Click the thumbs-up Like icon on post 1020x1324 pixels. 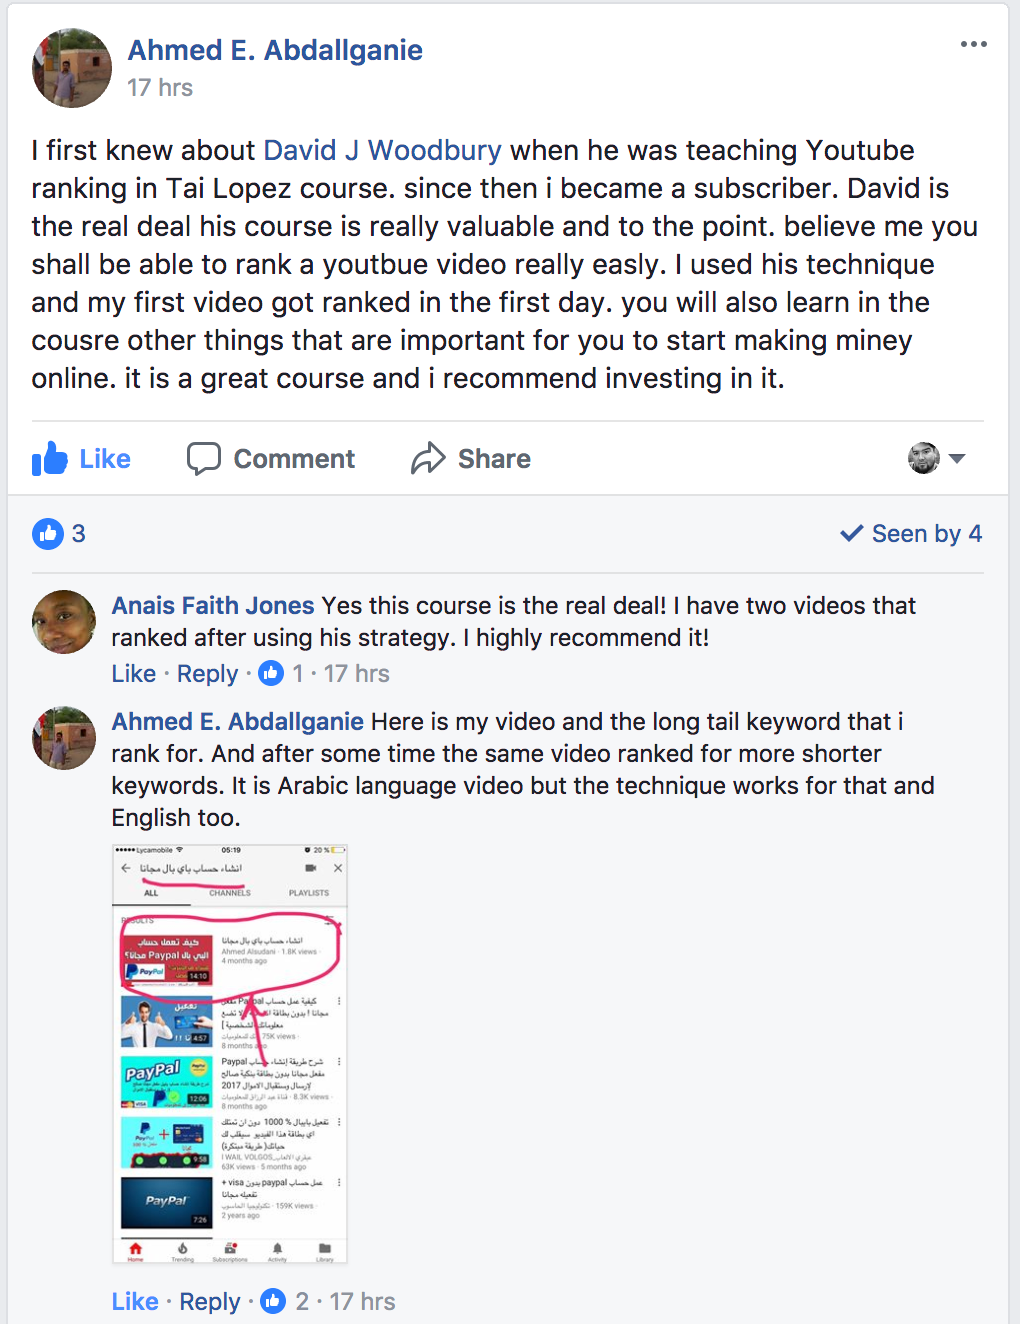point(49,459)
